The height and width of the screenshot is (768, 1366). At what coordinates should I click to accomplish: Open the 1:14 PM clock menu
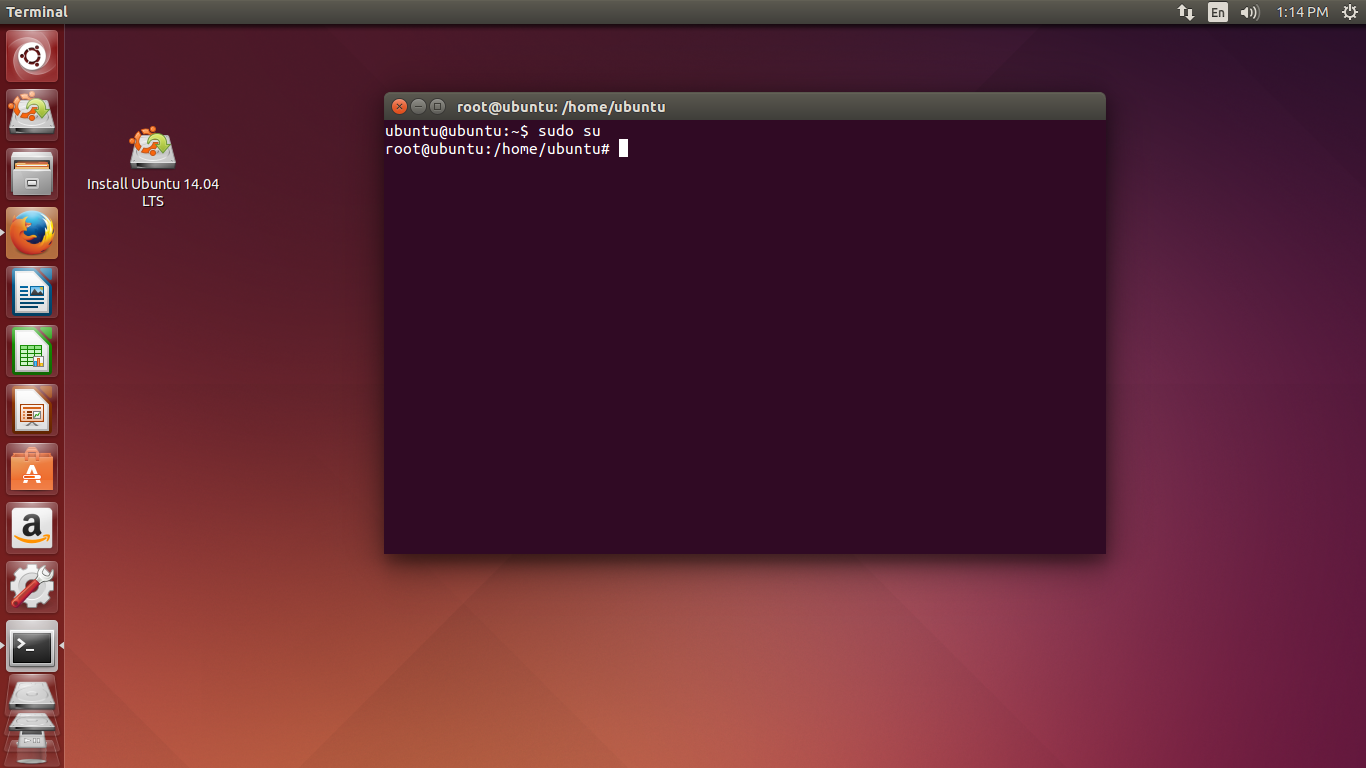[1302, 12]
